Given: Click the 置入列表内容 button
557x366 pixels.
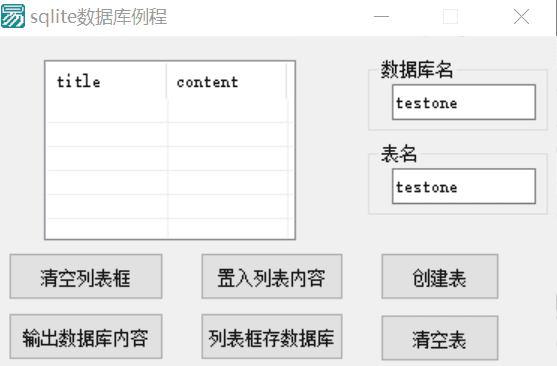Looking at the screenshot, I should pos(272,276).
